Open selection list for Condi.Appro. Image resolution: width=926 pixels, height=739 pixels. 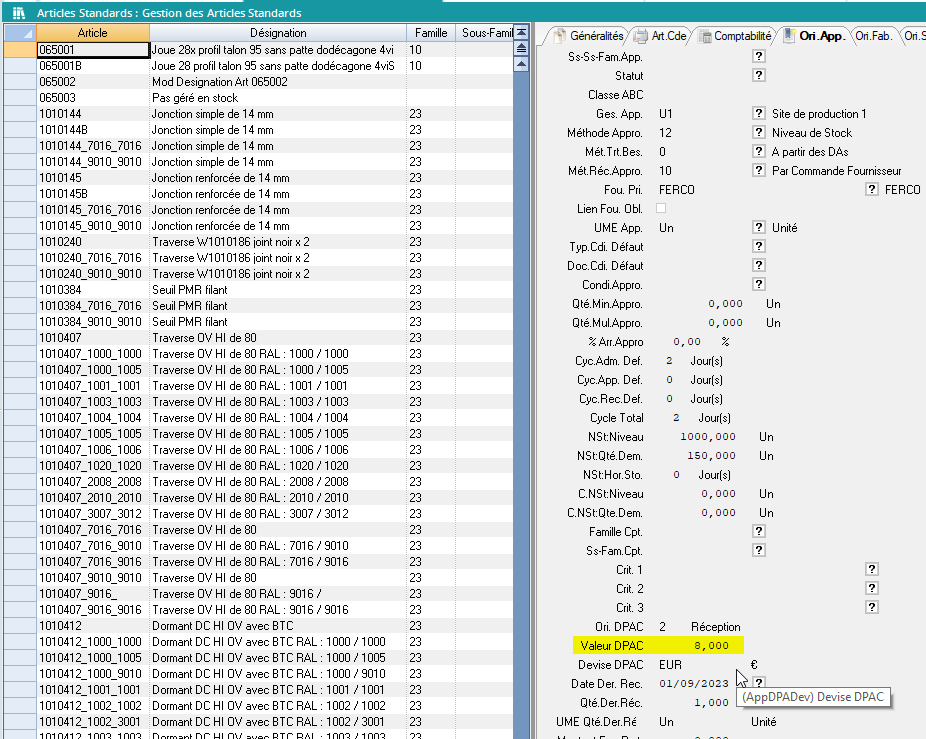point(759,285)
